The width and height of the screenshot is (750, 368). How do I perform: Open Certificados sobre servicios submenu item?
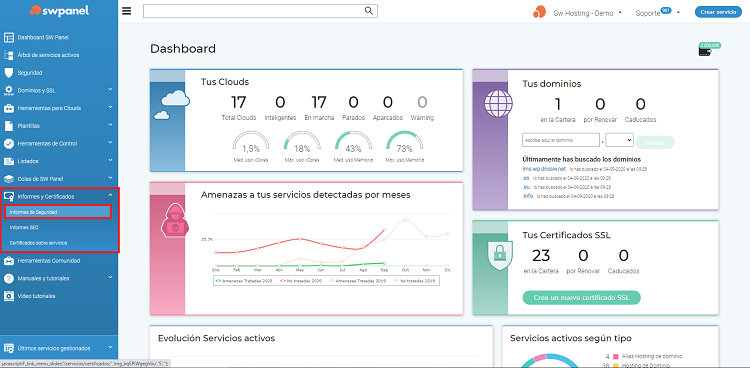[x=38, y=243]
